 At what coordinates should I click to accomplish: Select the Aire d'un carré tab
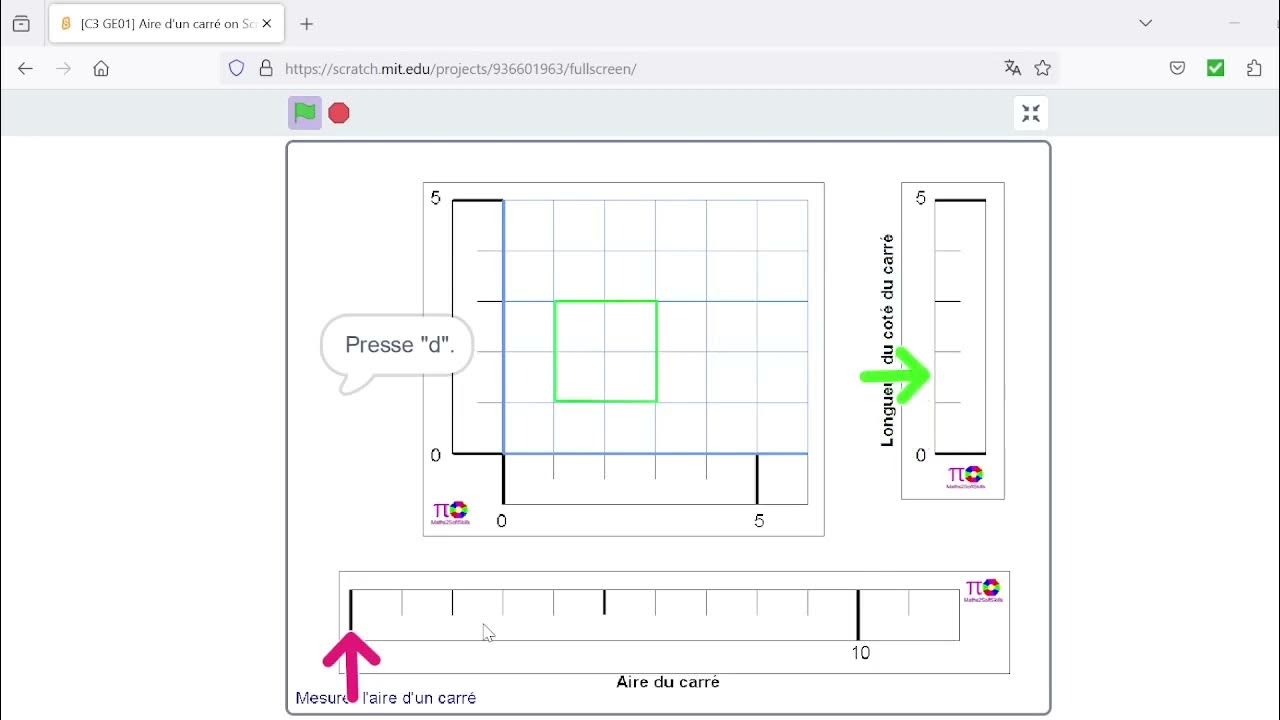(x=167, y=23)
